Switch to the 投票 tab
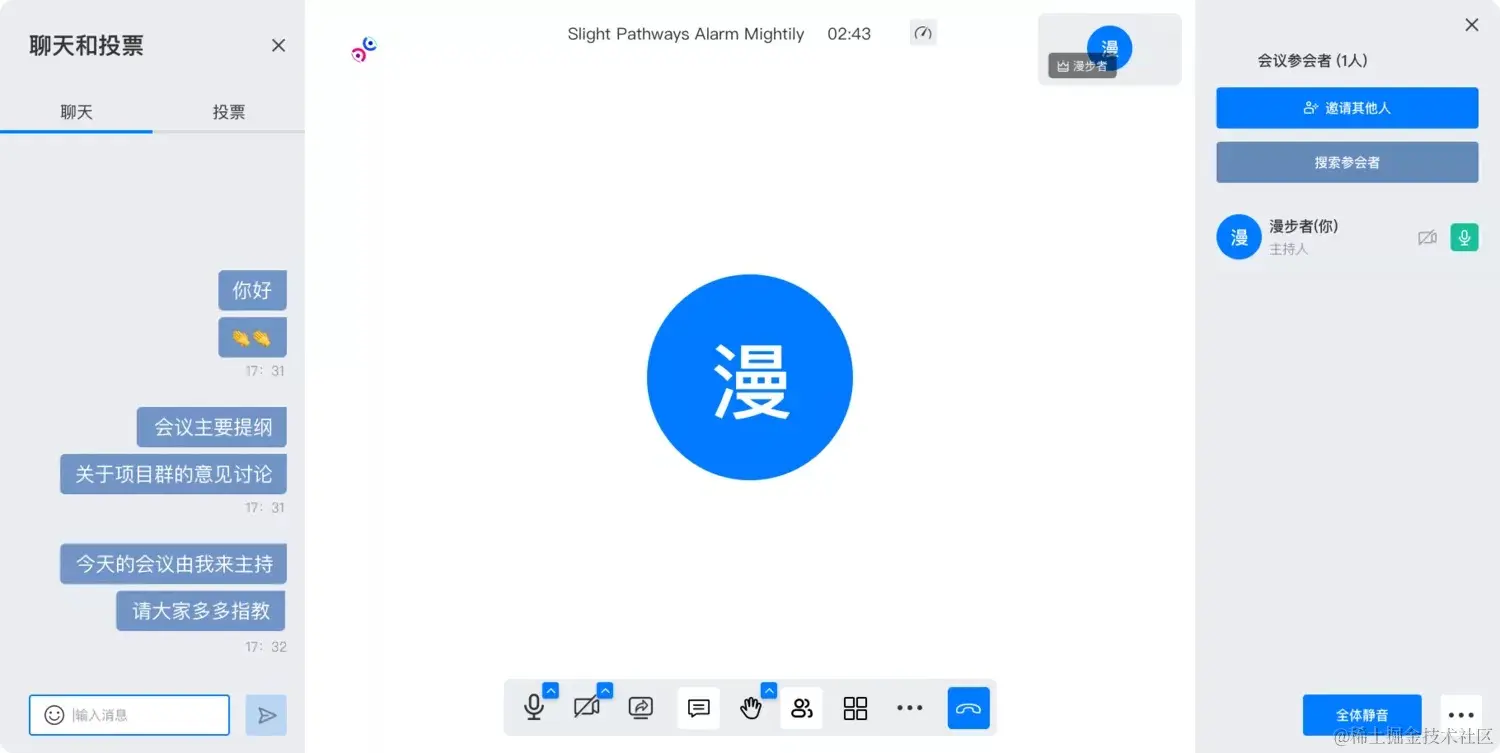1500x753 pixels. coord(228,111)
